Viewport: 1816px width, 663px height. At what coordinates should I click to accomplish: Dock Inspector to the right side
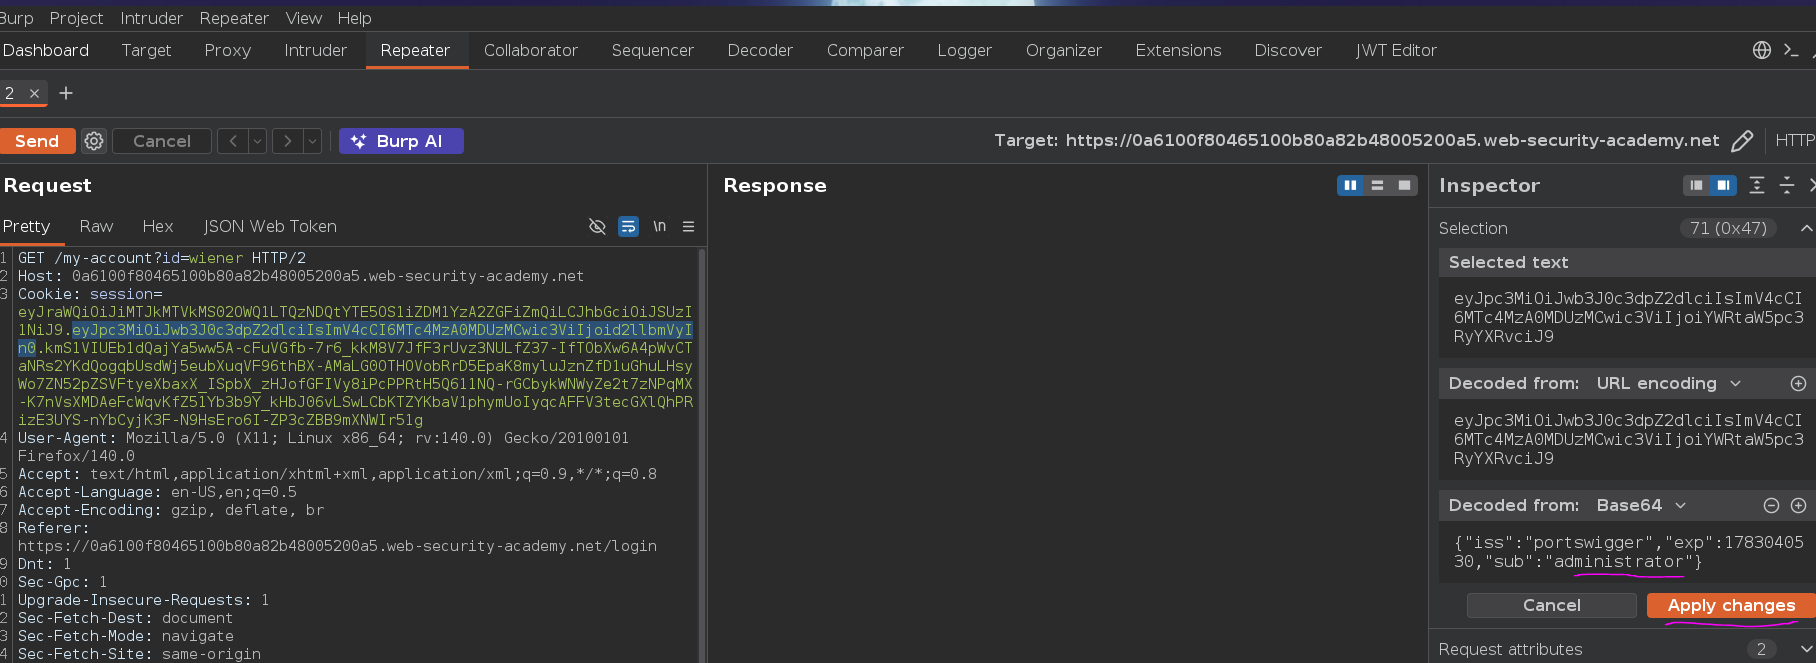[1723, 185]
